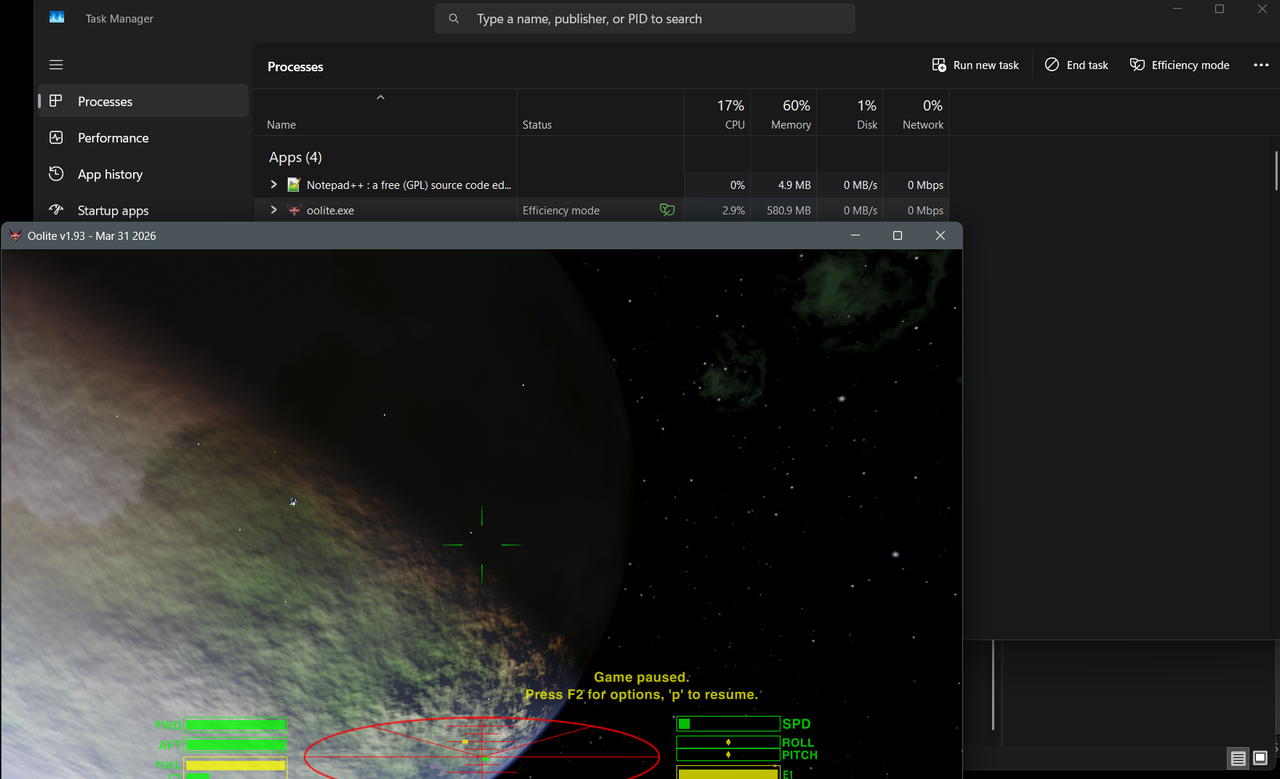Image resolution: width=1280 pixels, height=779 pixels.
Task: Sort by the Memory column header
Action: pos(784,113)
